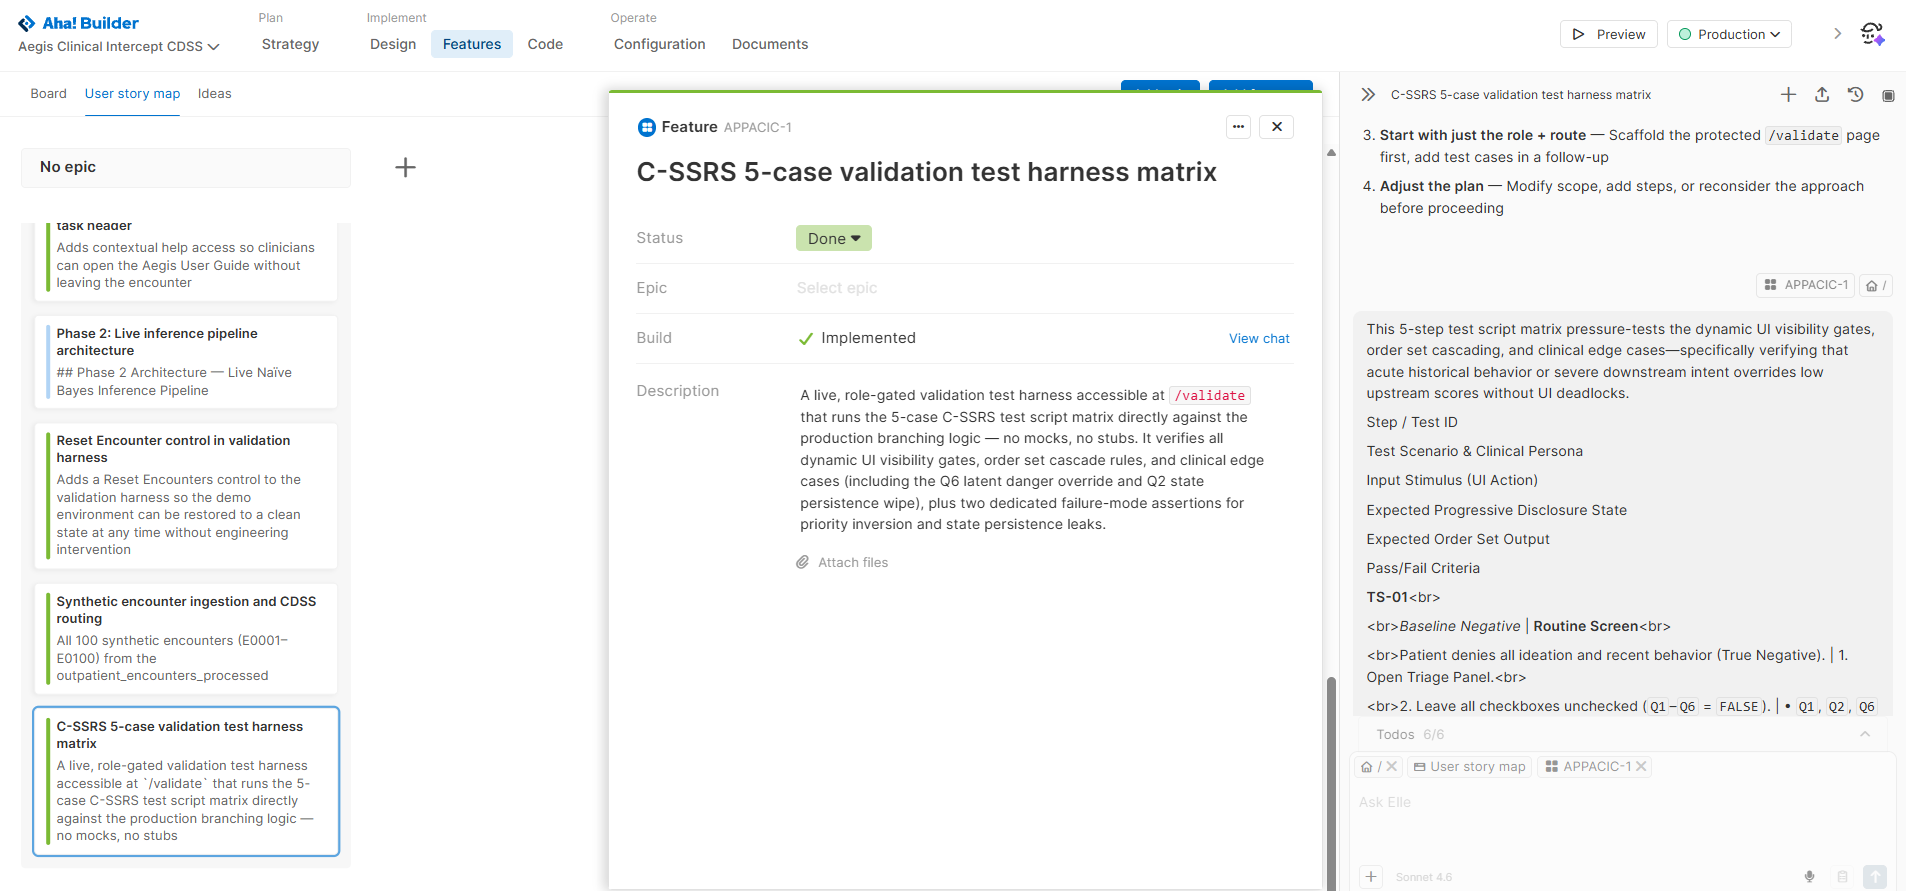The image size is (1906, 891).
Task: Click the share/export icon in chat header
Action: [1822, 95]
